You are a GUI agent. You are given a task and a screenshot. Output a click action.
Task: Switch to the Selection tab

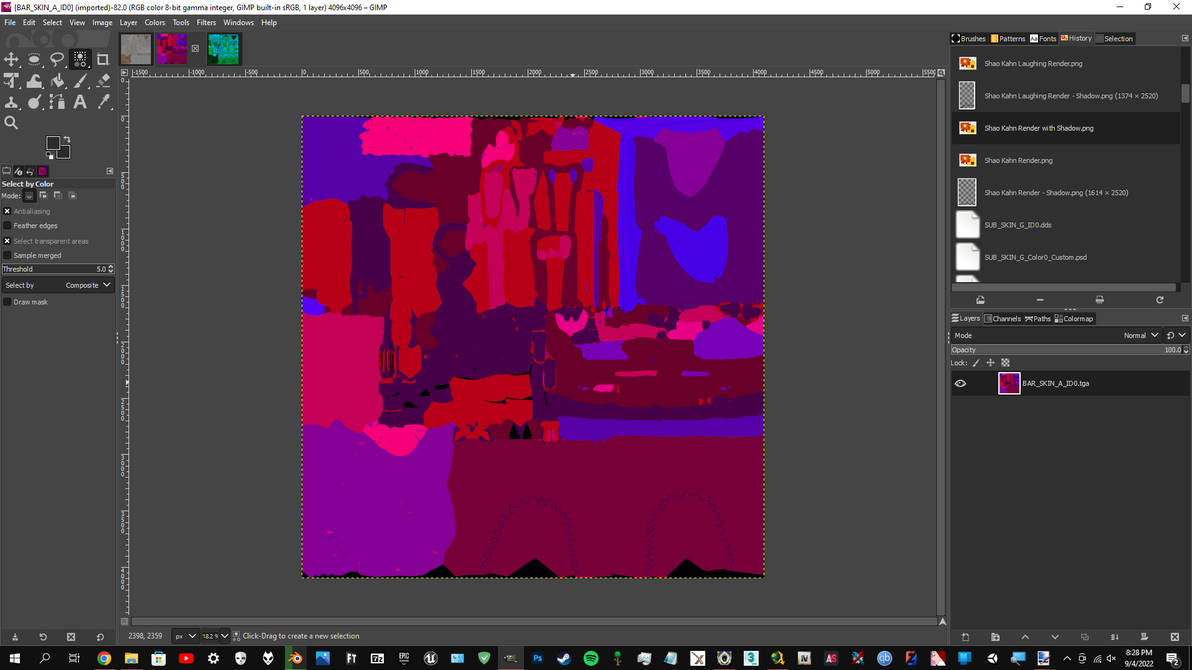point(1114,39)
